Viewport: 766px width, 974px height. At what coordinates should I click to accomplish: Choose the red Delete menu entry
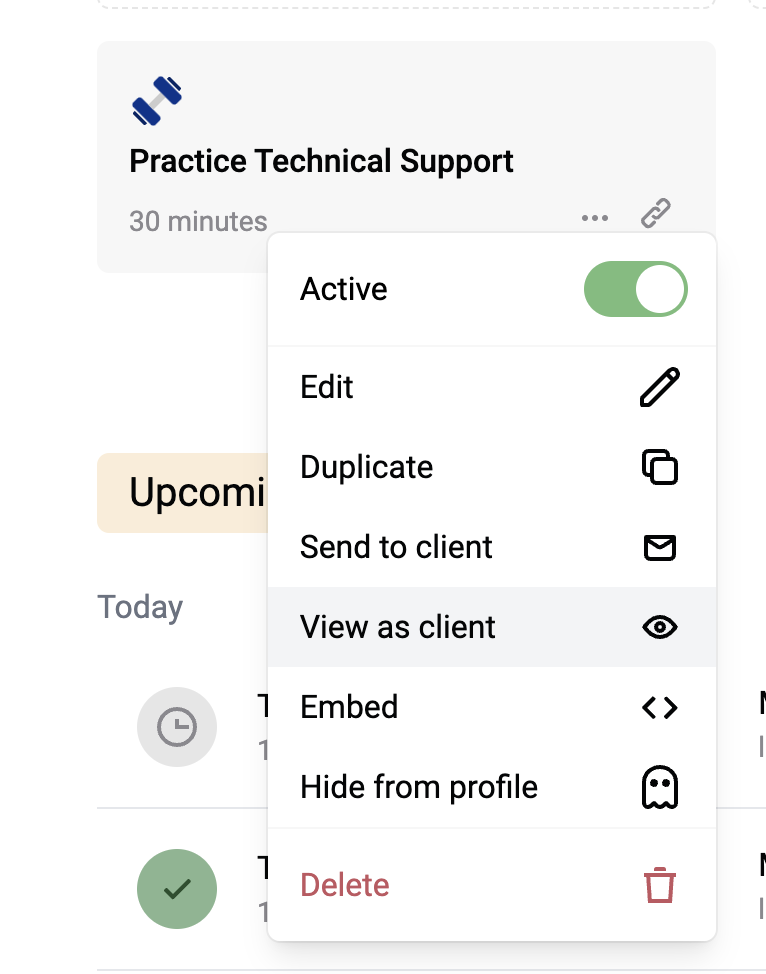coord(492,885)
